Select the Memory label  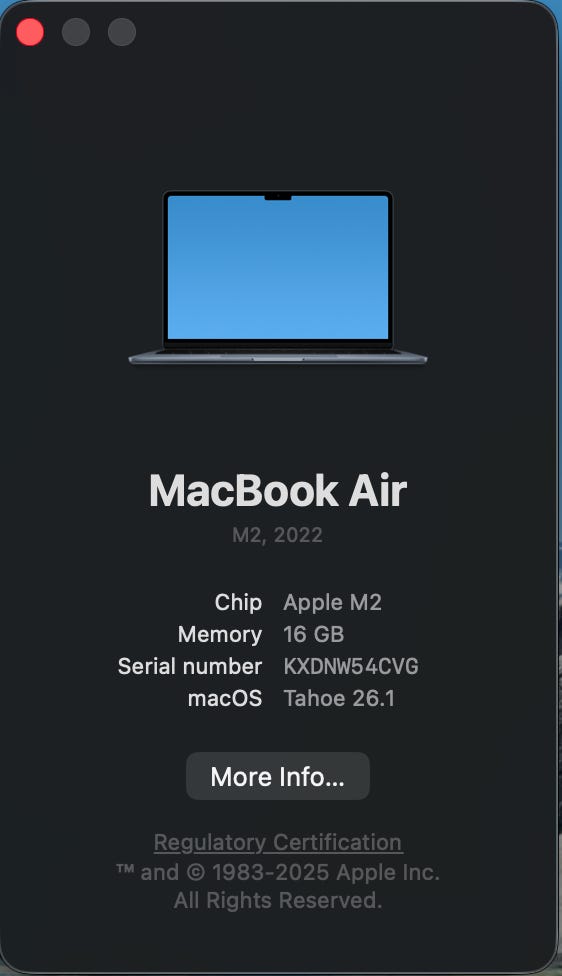pos(220,634)
